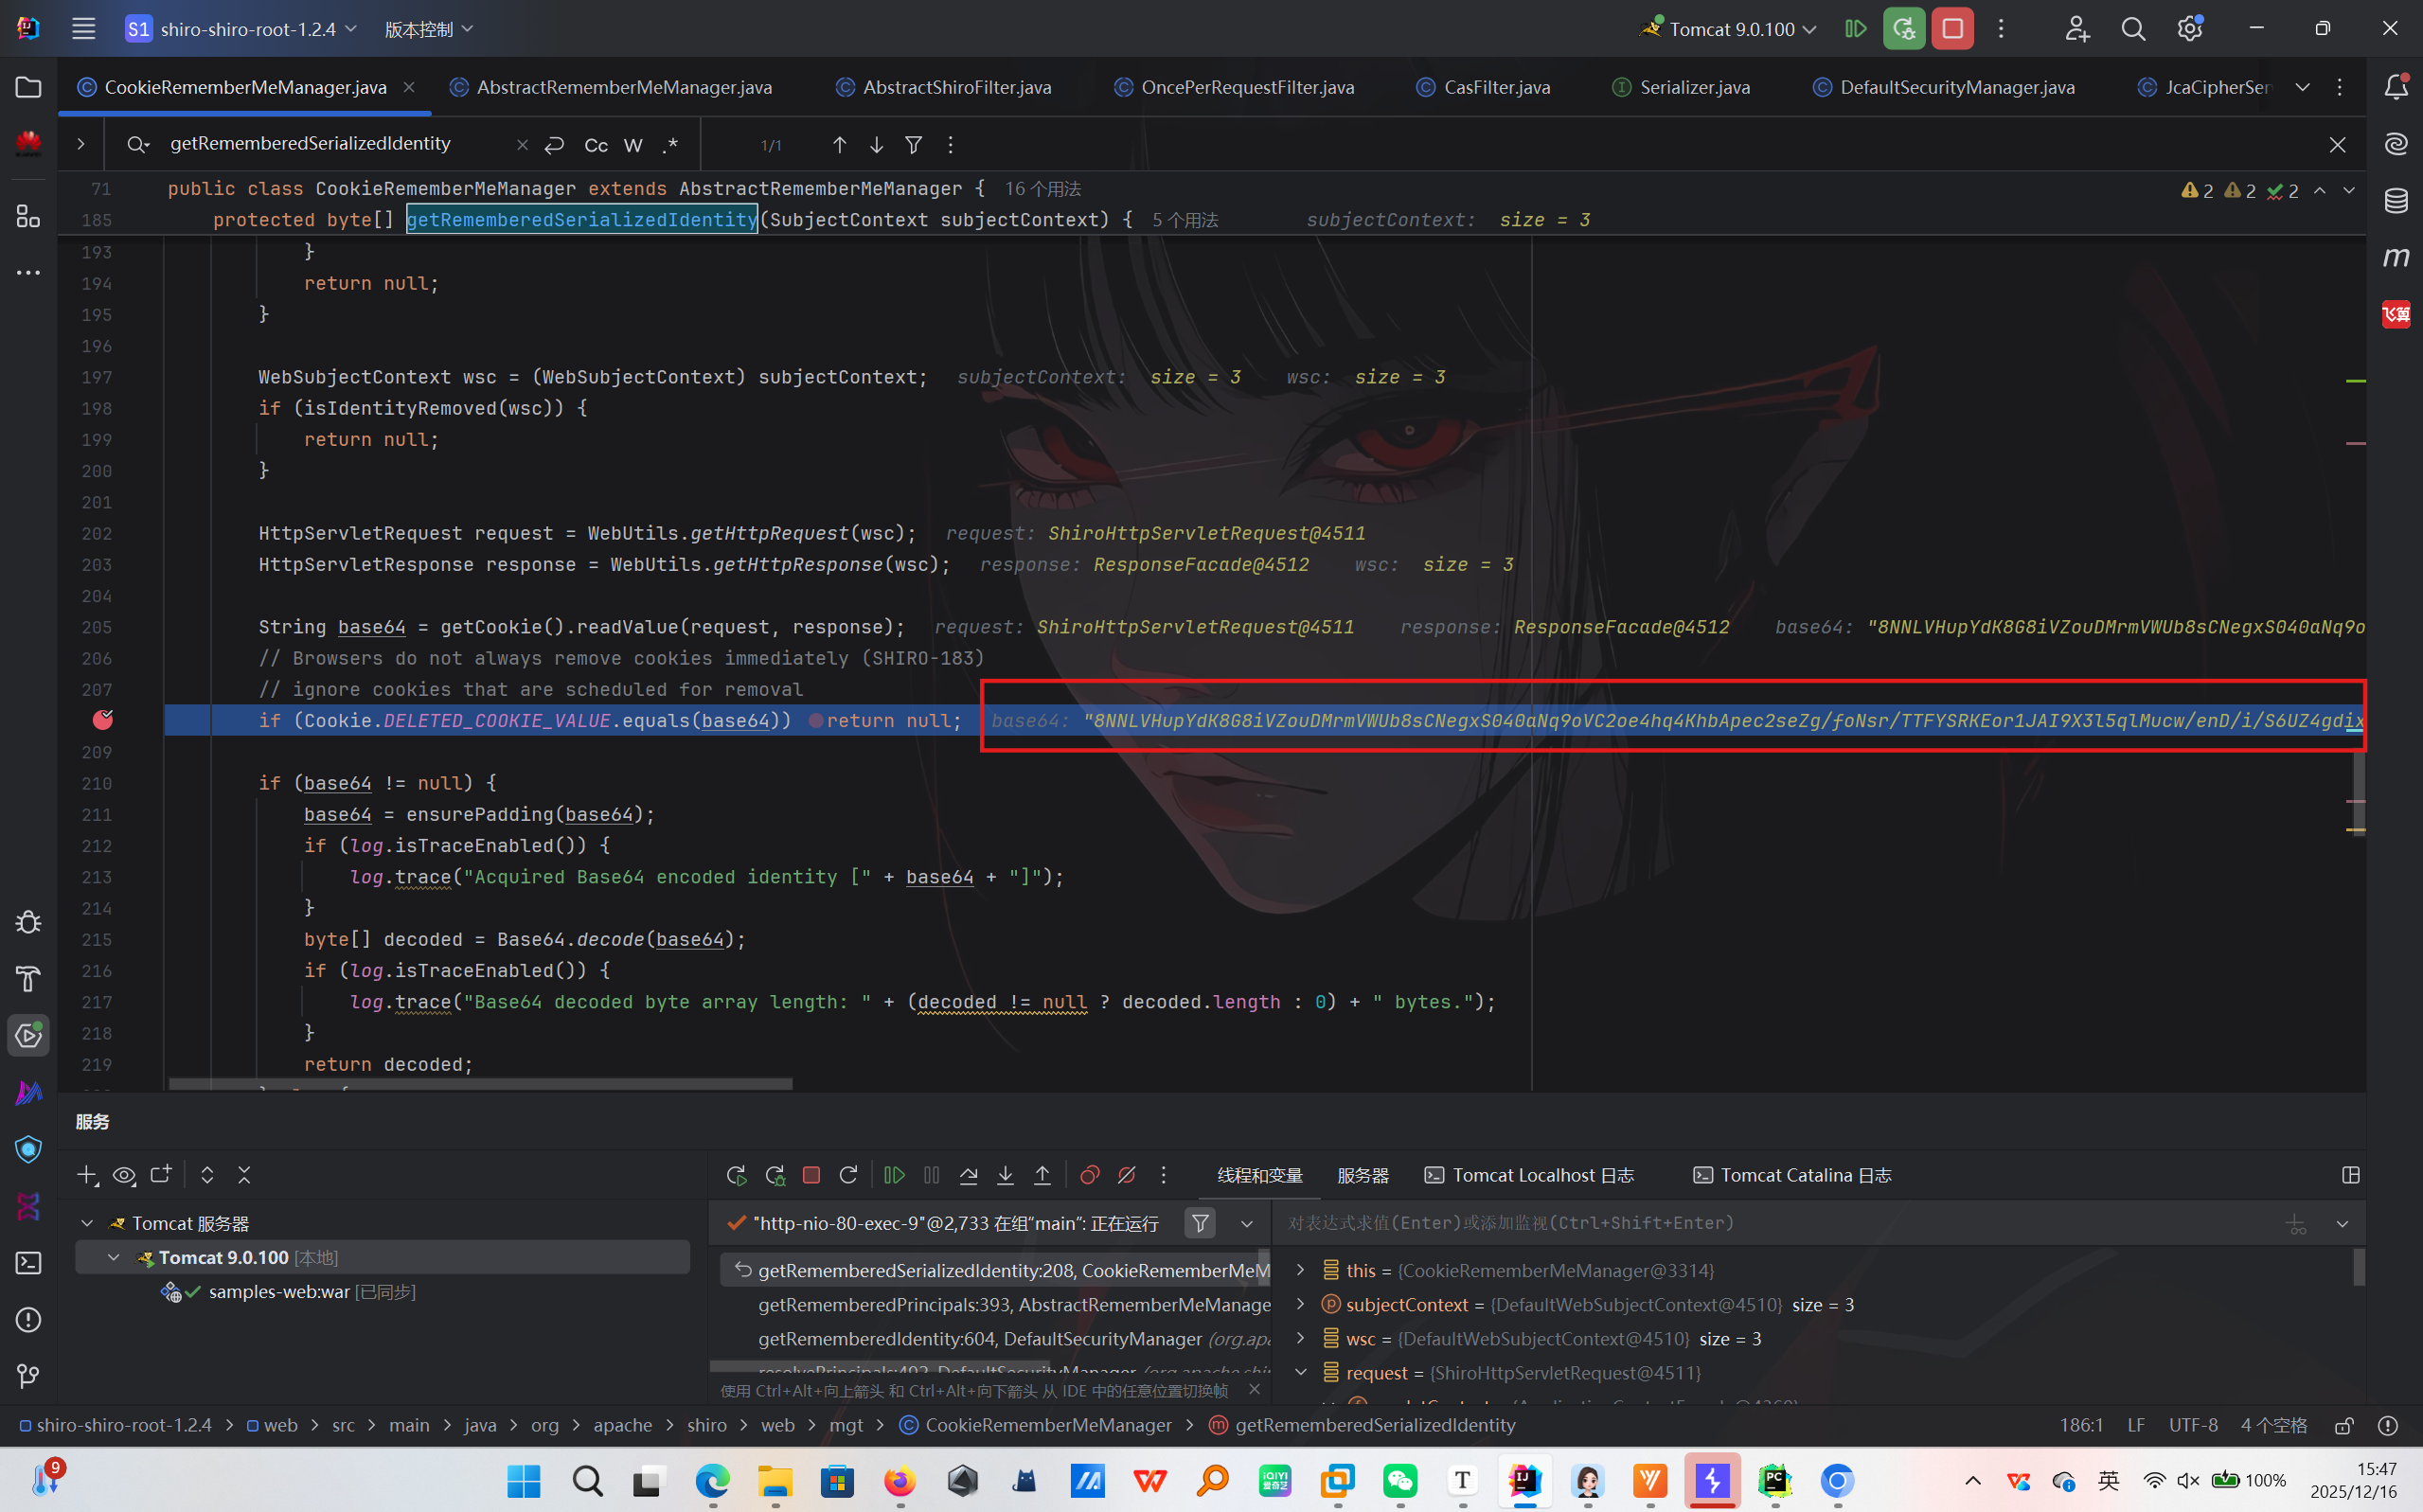The height and width of the screenshot is (1512, 2423).
Task: Remove breakpoint on line 208
Action: click(x=103, y=720)
